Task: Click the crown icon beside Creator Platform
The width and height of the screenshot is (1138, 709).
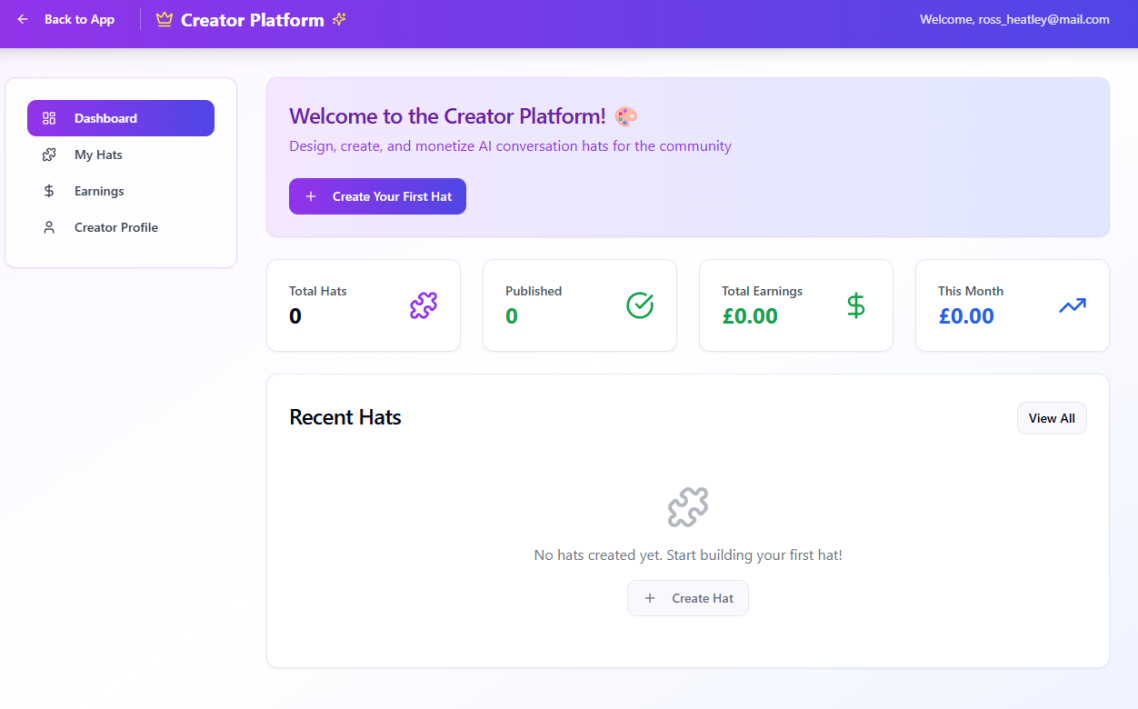Action: click(165, 20)
